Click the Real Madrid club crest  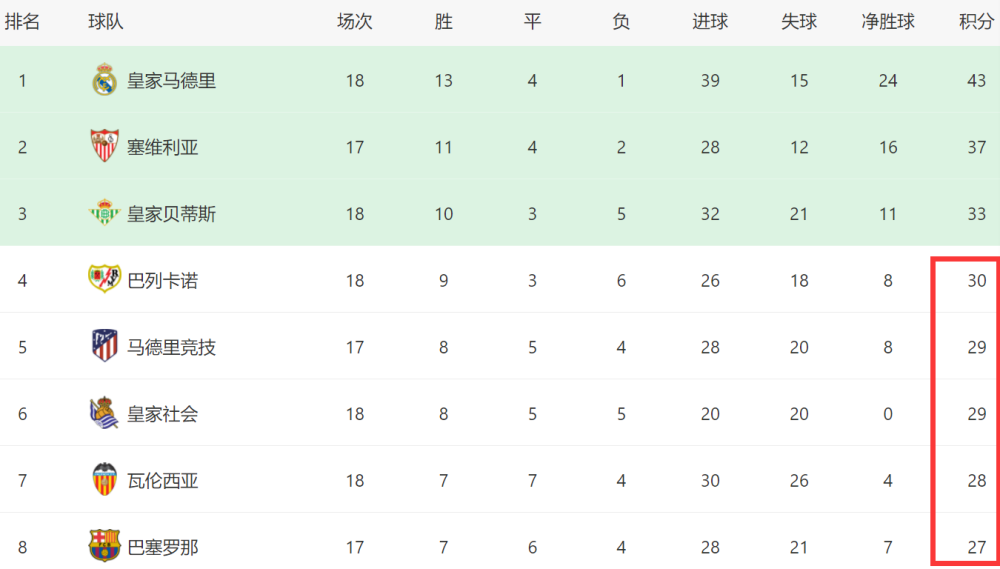pyautogui.click(x=104, y=80)
